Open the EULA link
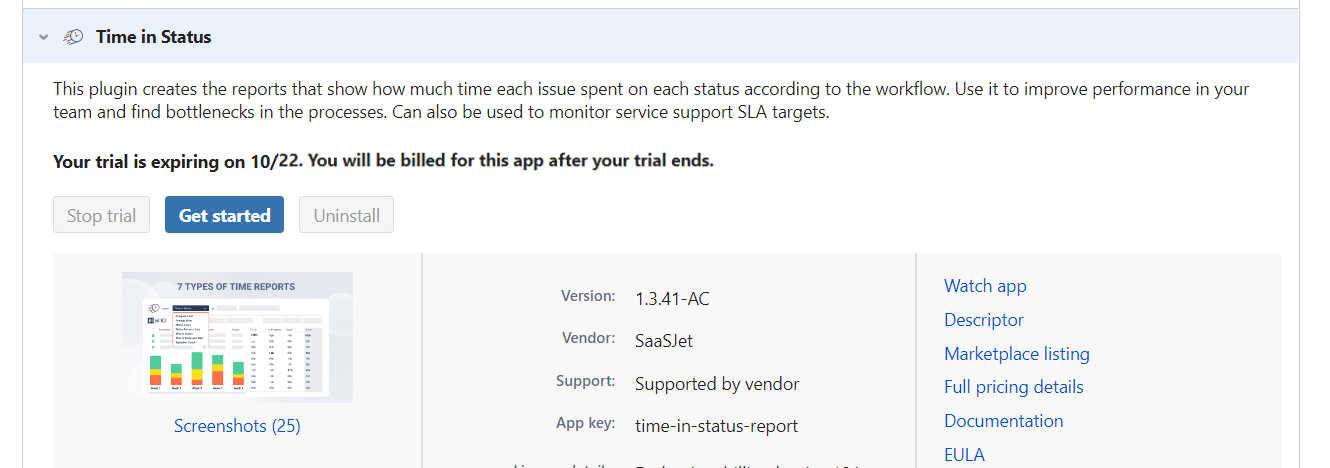 964,455
